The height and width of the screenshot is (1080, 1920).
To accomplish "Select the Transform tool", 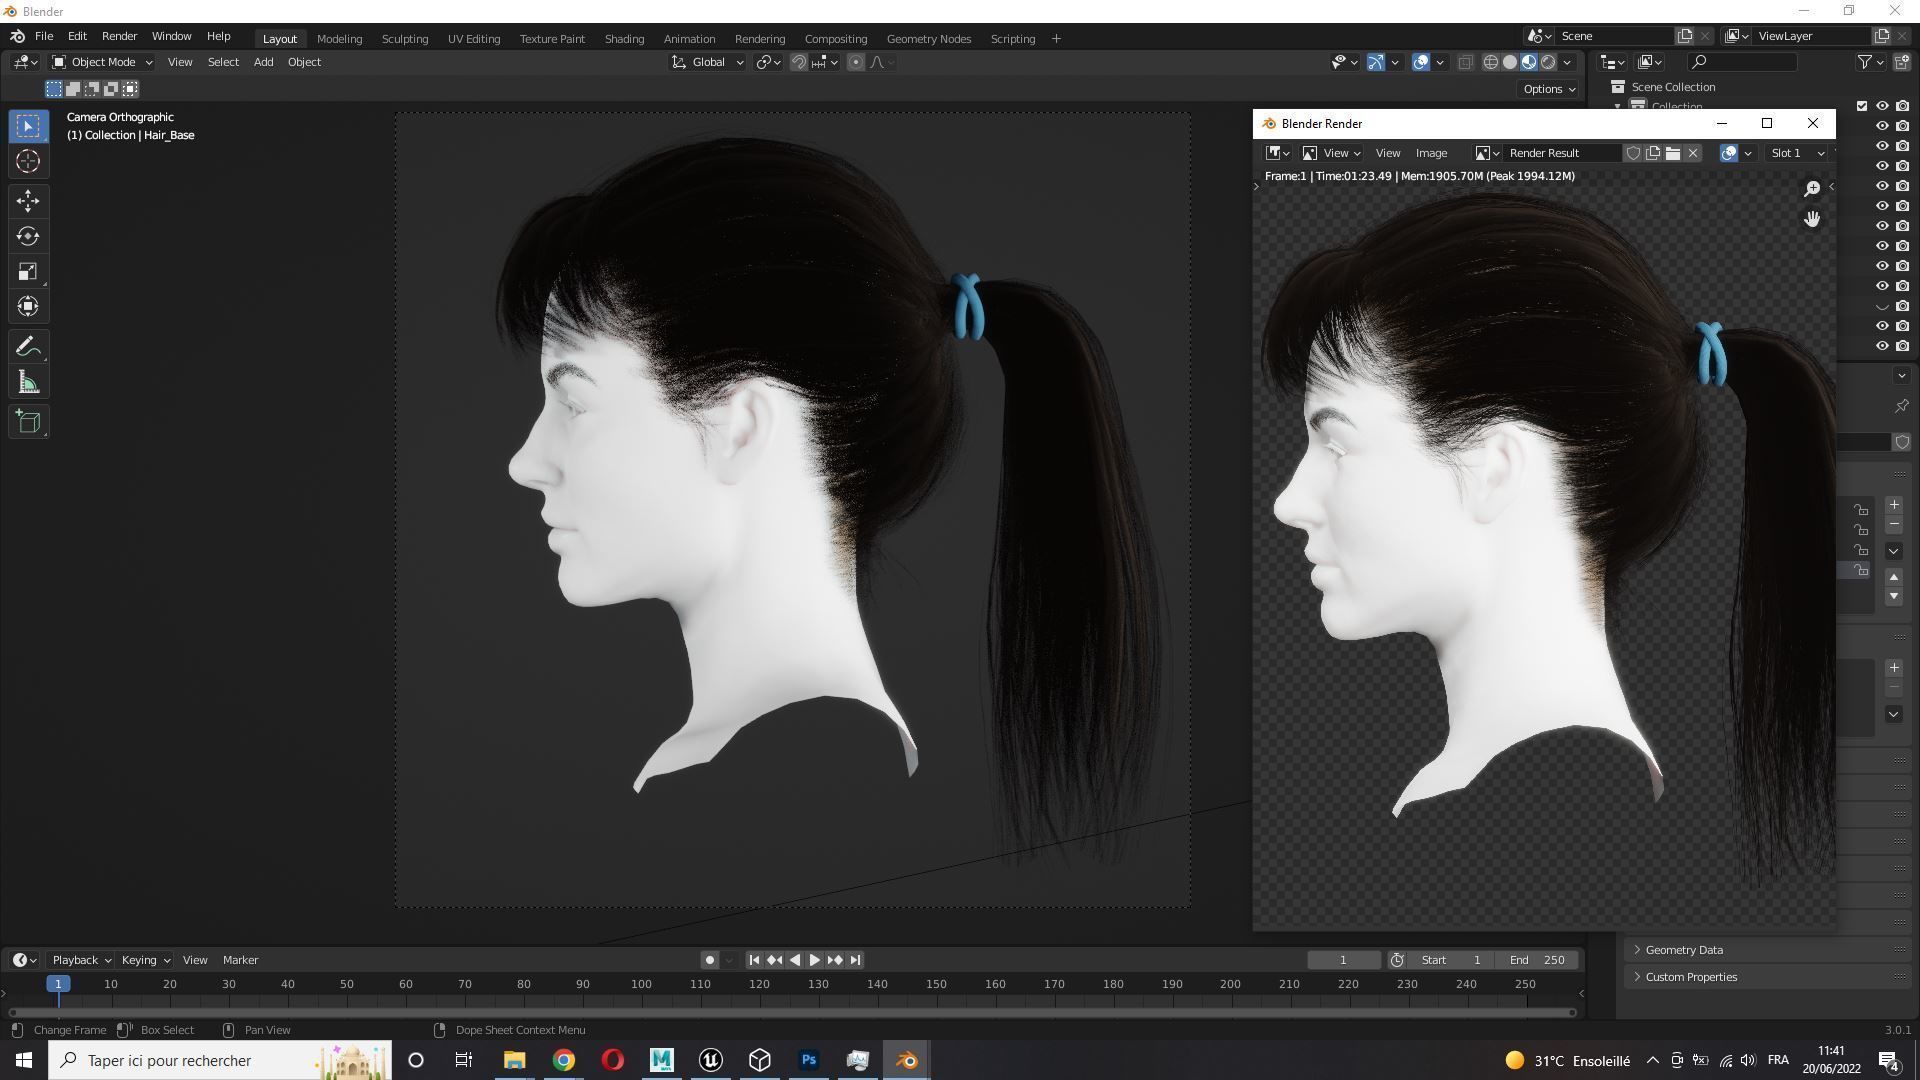I will [28, 306].
